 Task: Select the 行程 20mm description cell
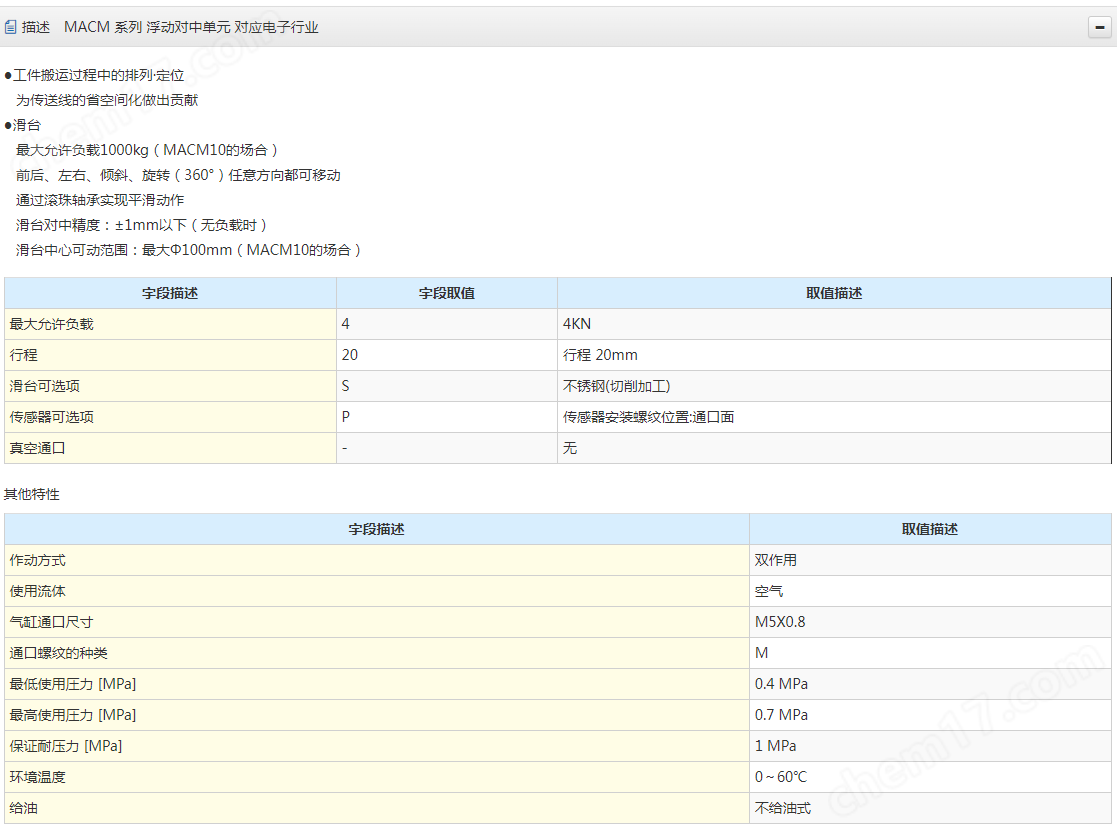click(600, 355)
